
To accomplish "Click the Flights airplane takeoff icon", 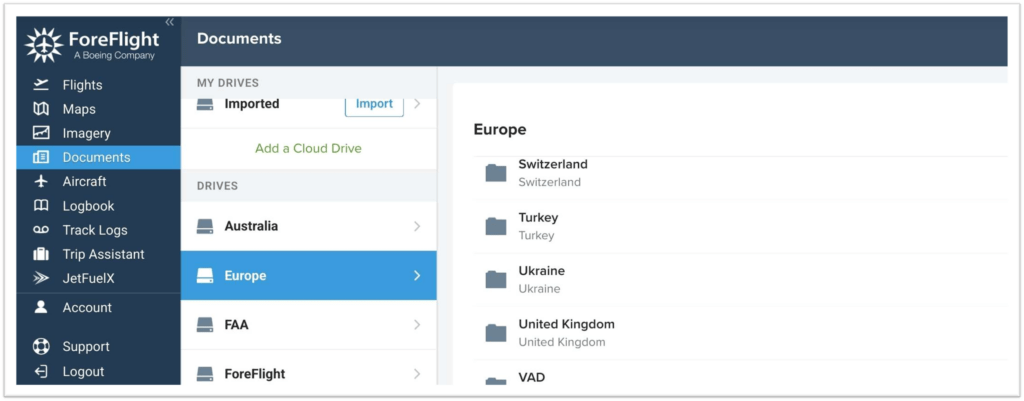I will [x=40, y=85].
